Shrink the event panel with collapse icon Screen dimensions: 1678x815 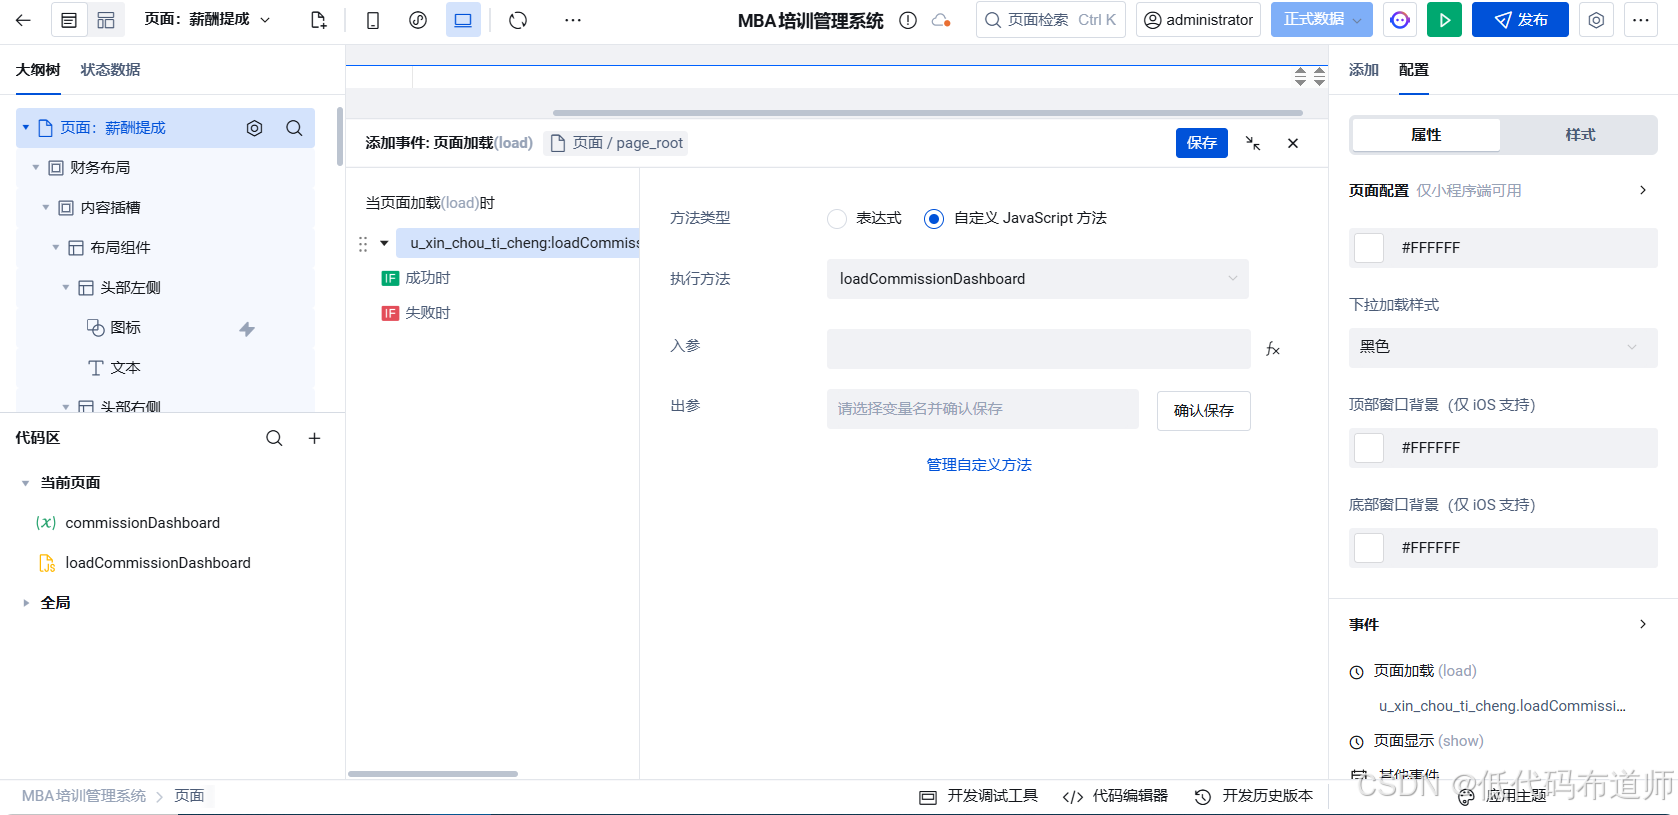[1253, 143]
